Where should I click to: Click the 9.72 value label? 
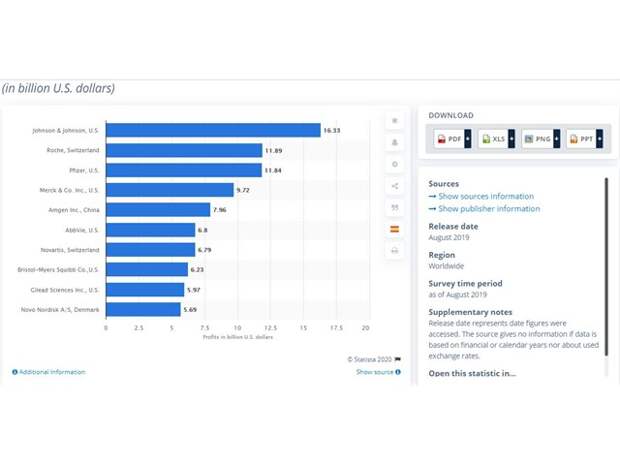(x=243, y=190)
